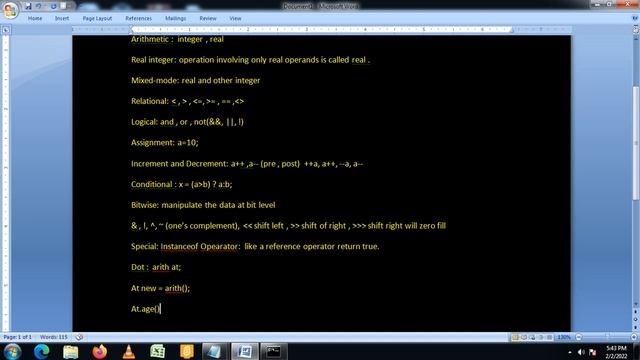Viewport: 640px width, 360px height.
Task: Open File Explorer from taskbar
Action: coord(71,351)
